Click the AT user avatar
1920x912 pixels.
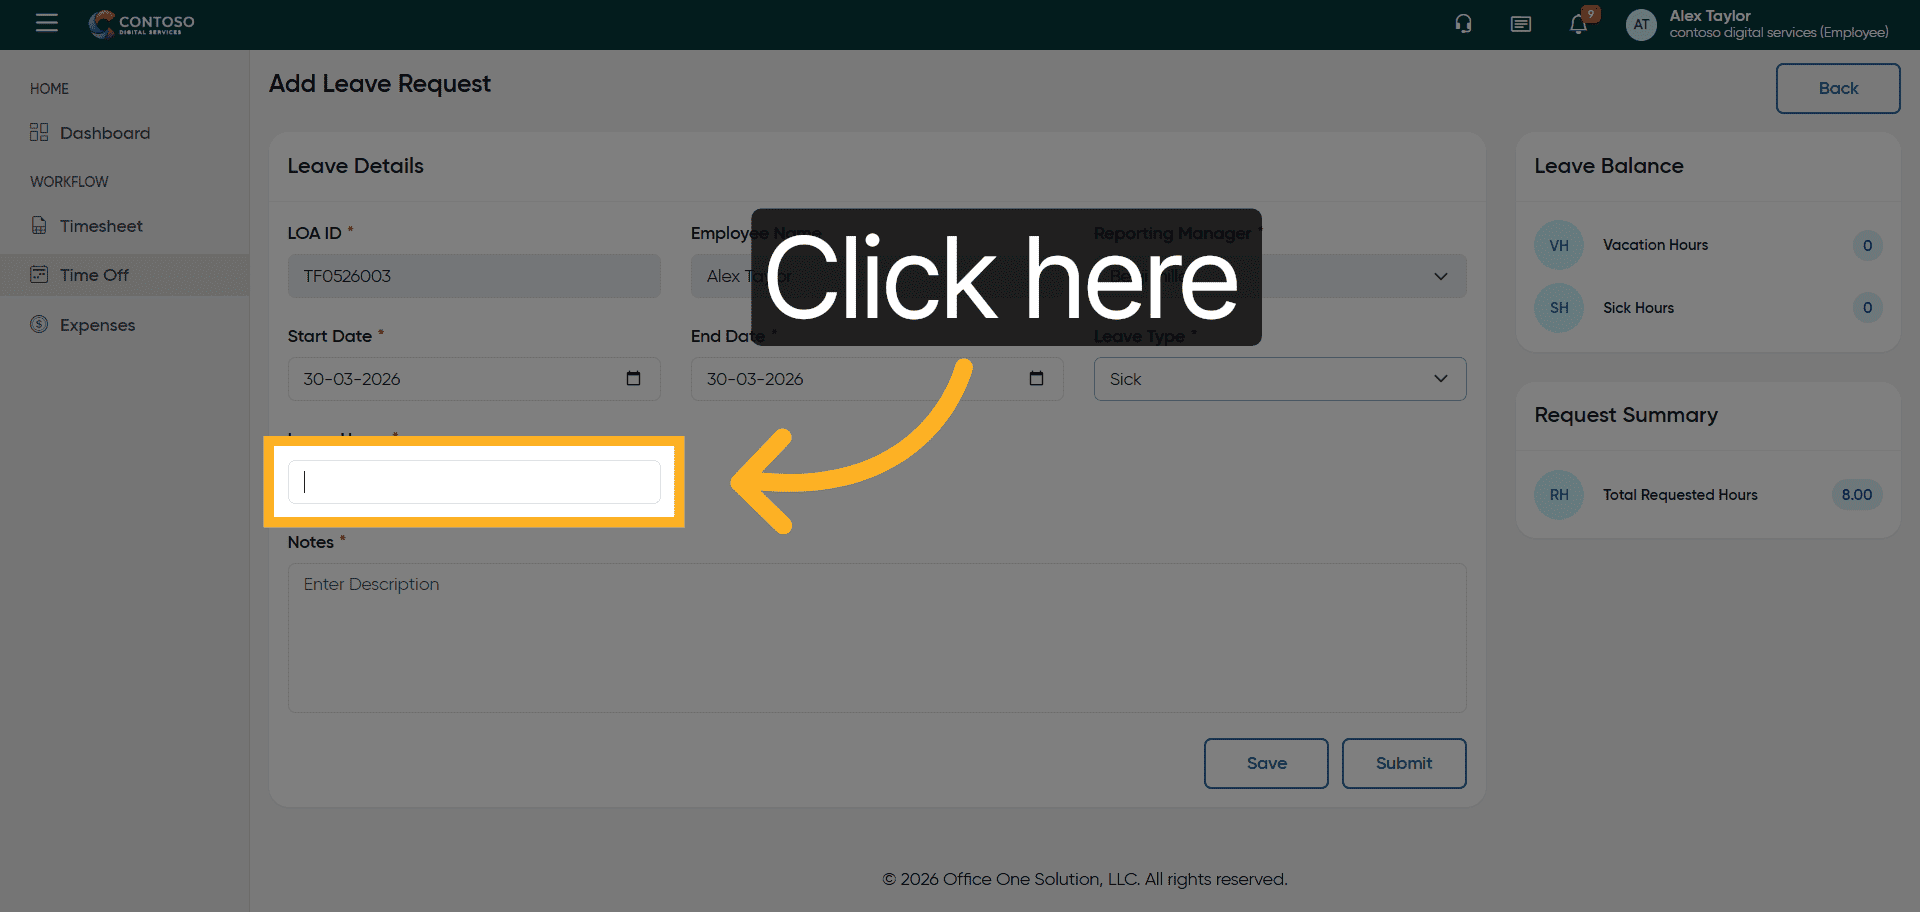[1641, 24]
